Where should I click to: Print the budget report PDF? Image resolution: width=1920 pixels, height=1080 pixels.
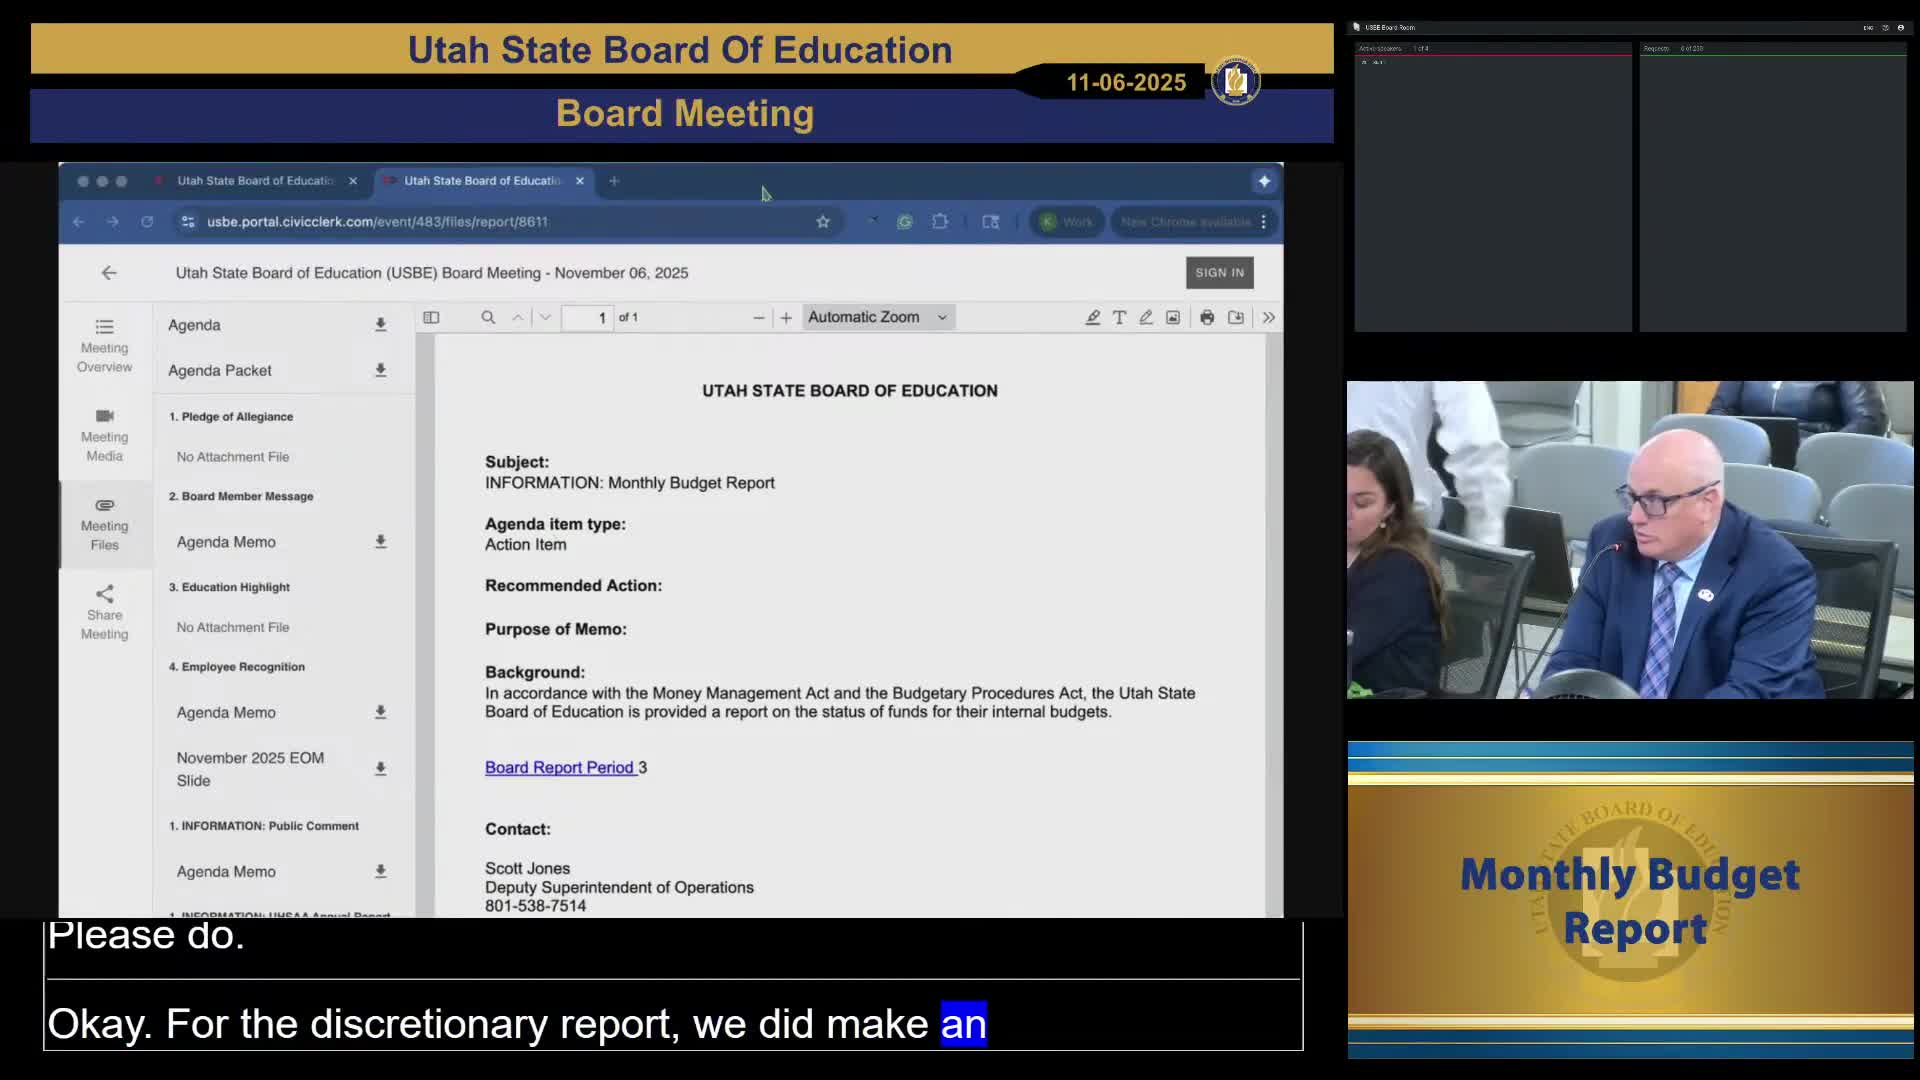click(x=1206, y=317)
